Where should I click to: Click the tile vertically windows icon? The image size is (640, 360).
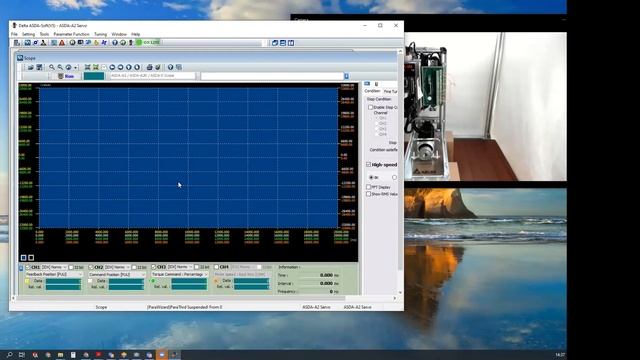pyautogui.click(x=291, y=43)
